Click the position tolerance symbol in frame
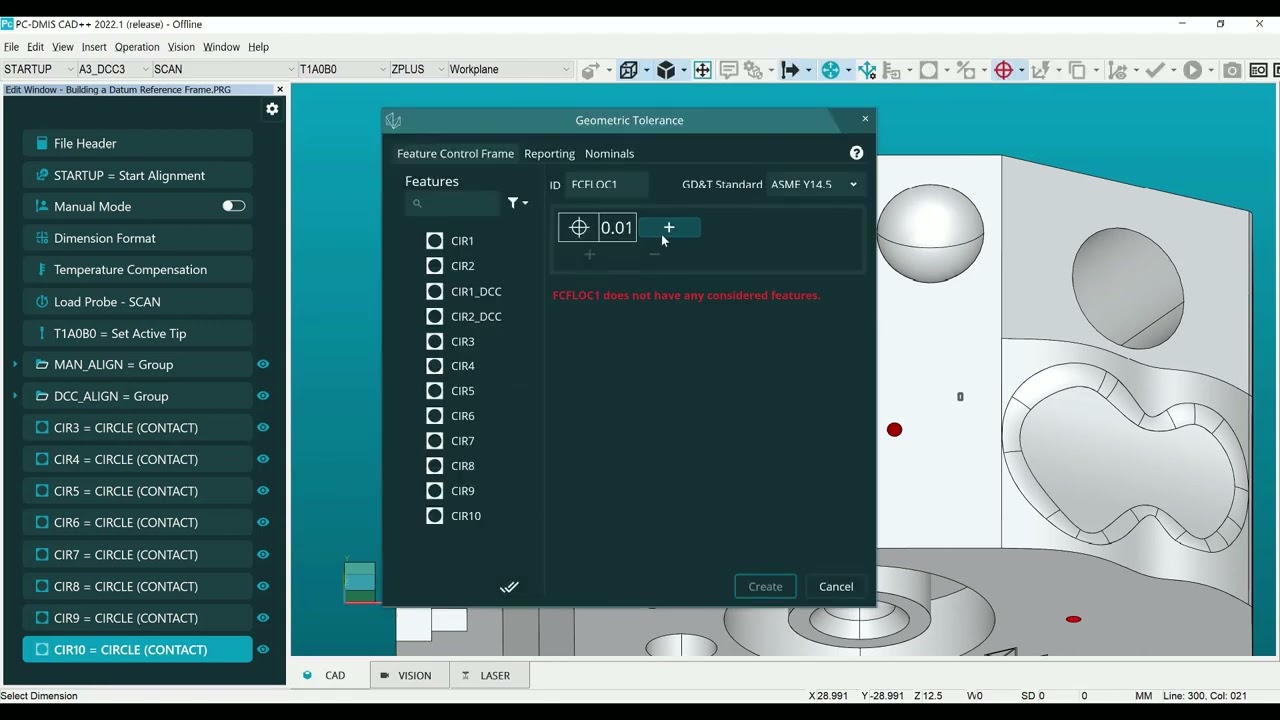1280x720 pixels. click(x=579, y=228)
